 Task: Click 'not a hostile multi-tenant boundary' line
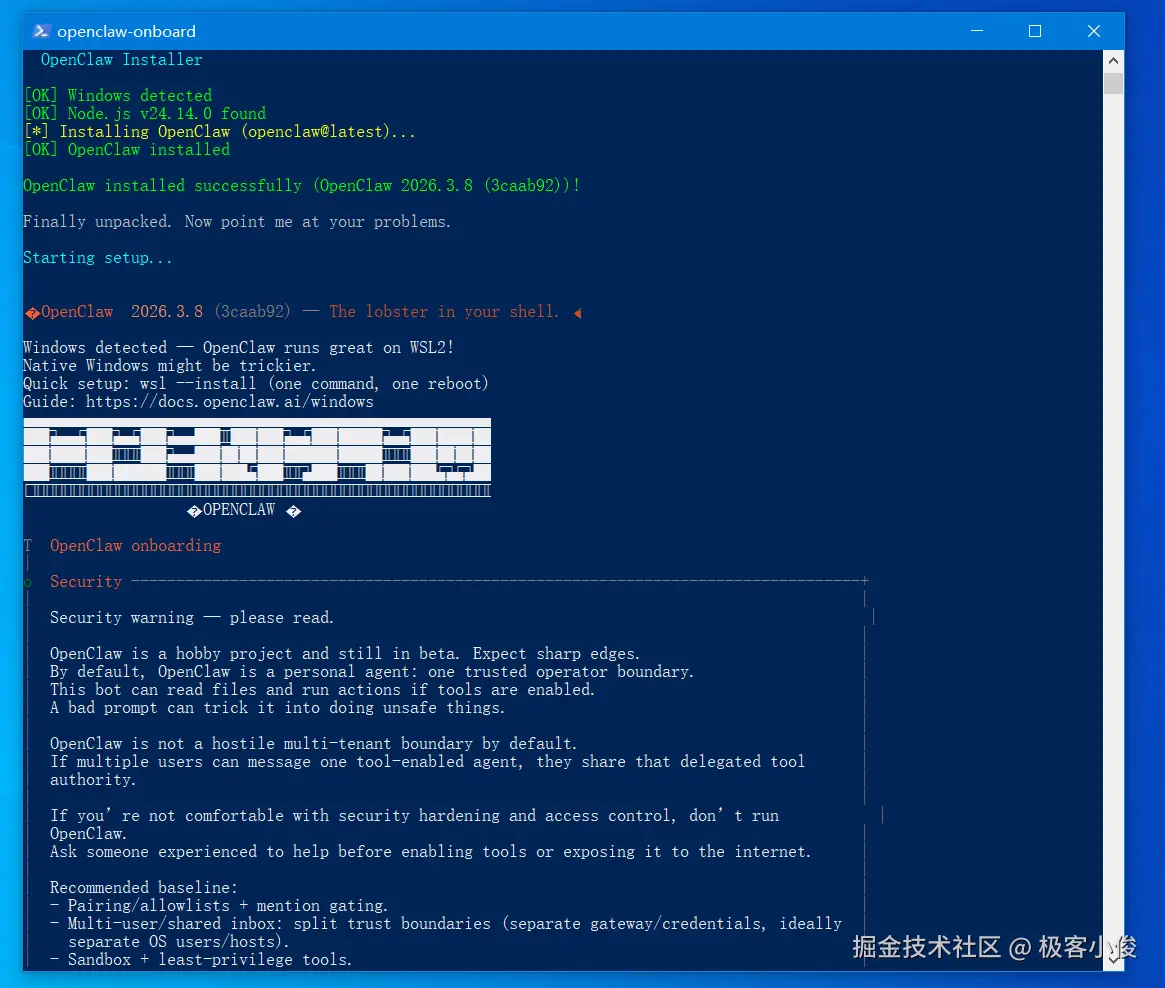tap(313, 744)
